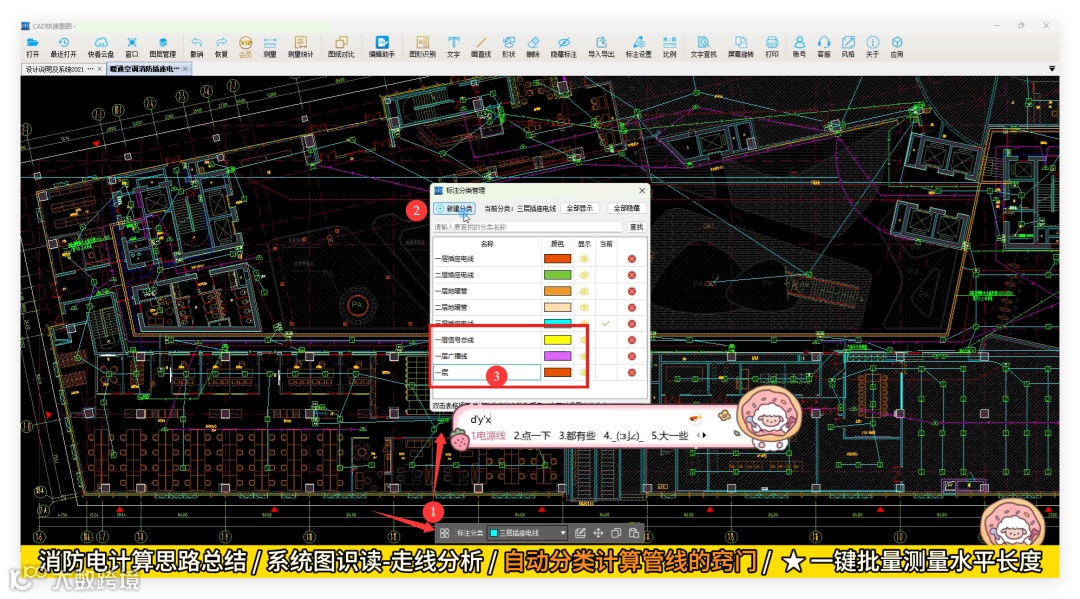Viewport: 1080px width, 599px height.
Task: Click the 窗口 window tool
Action: (x=132, y=47)
